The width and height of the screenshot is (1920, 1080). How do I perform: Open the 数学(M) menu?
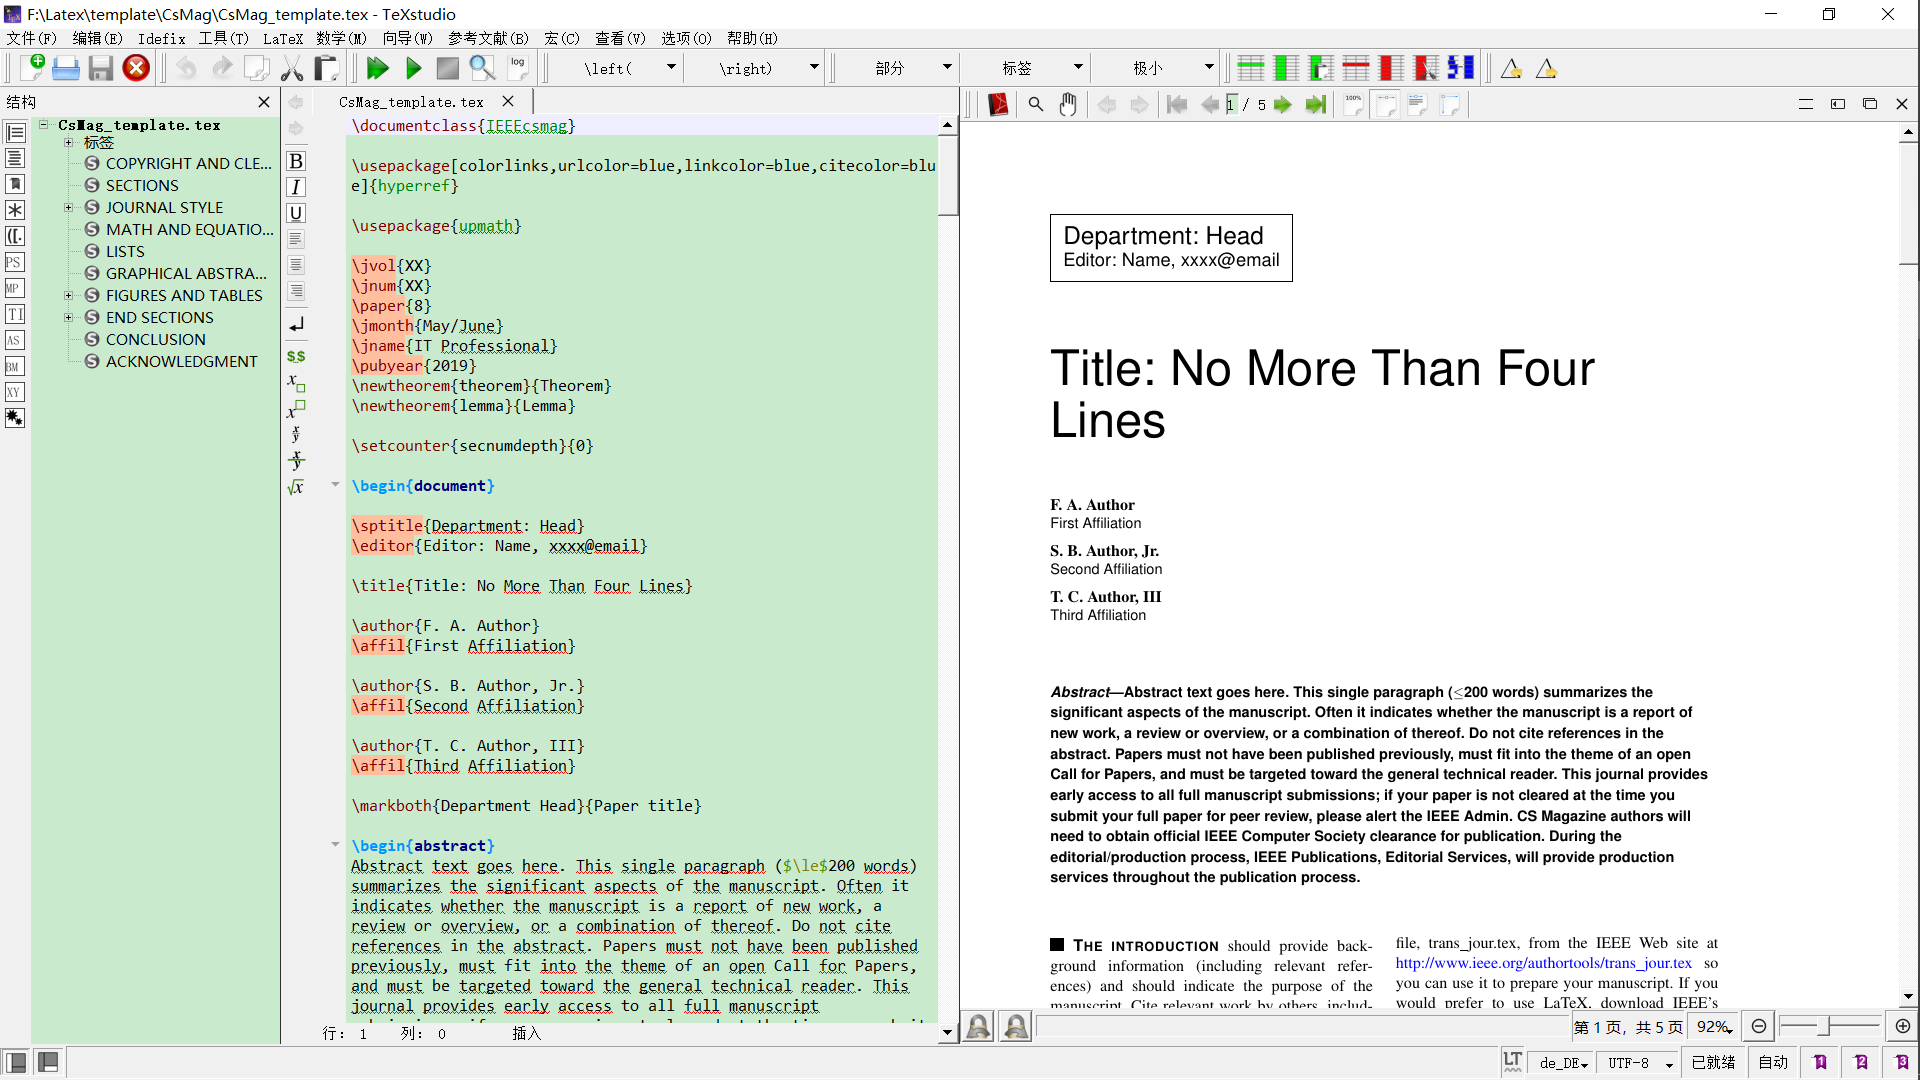(340, 38)
